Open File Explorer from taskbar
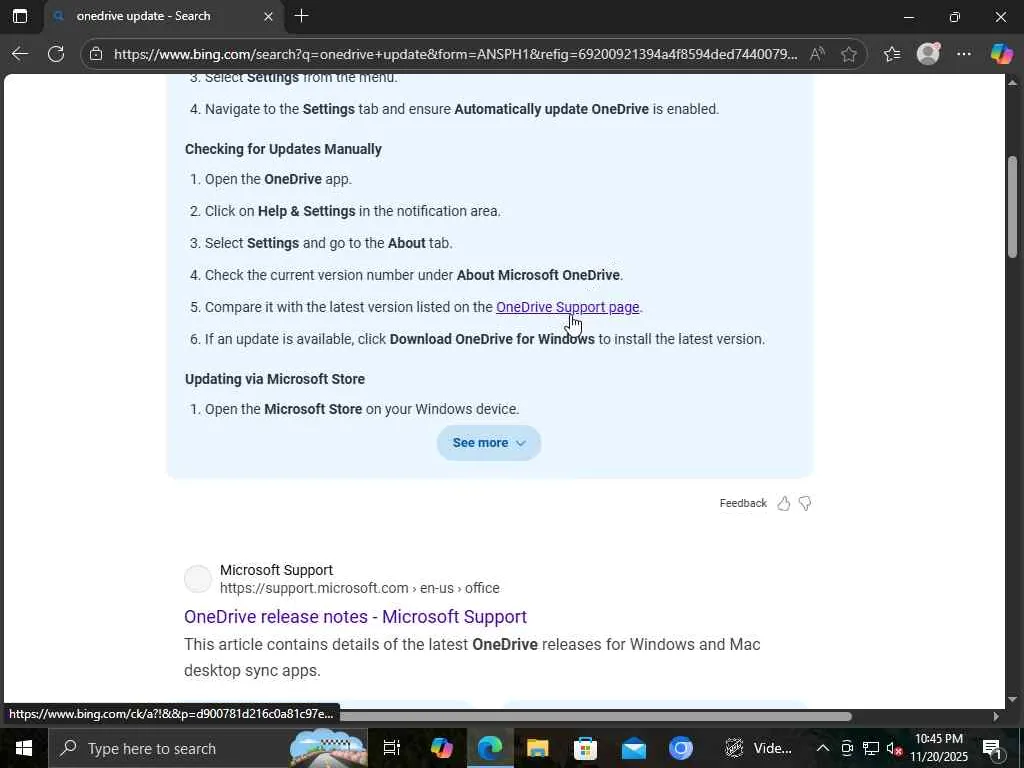The height and width of the screenshot is (768, 1024). [x=537, y=748]
